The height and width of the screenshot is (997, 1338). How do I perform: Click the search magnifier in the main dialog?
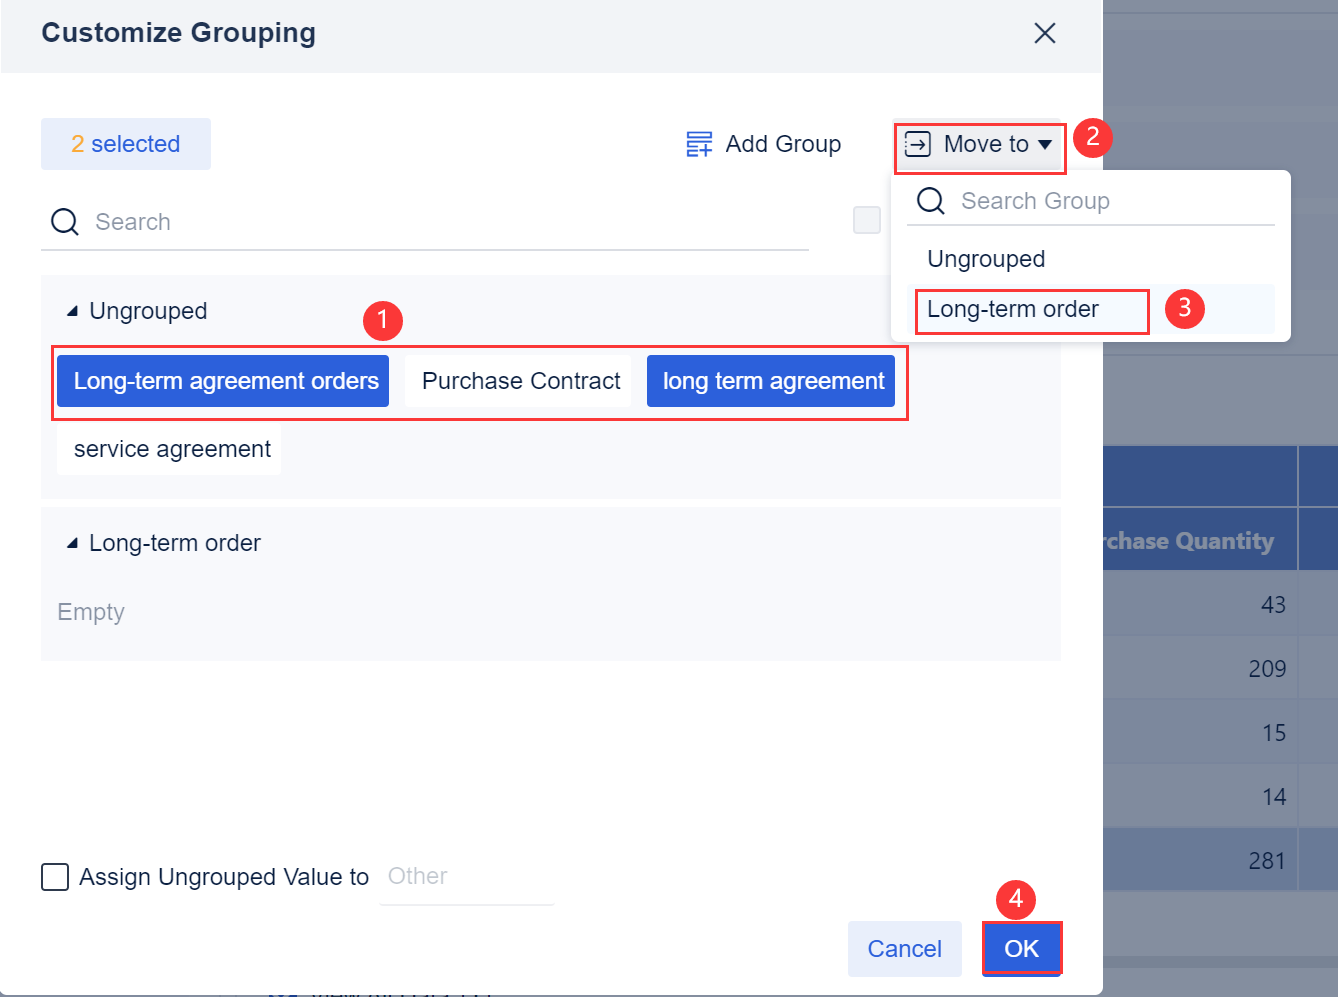click(64, 221)
